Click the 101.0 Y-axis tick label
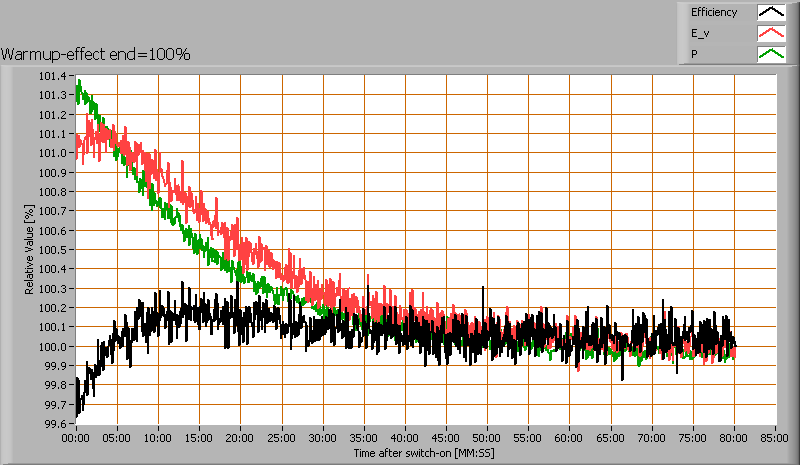Viewport: 800px width, 465px height. pyautogui.click(x=53, y=153)
